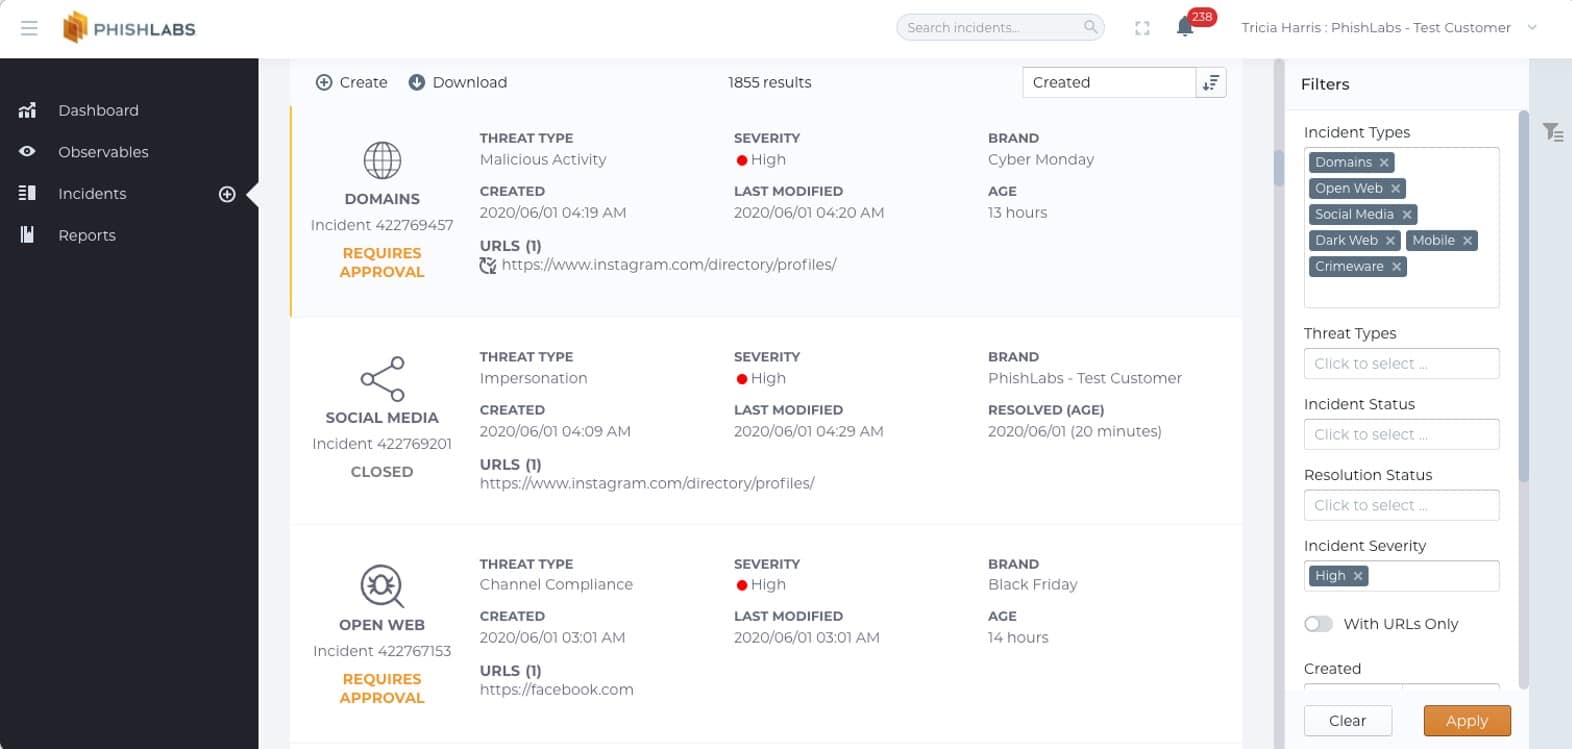Expand the user account dropdown chevron
Image resolution: width=1572 pixels, height=749 pixels.
(1532, 28)
